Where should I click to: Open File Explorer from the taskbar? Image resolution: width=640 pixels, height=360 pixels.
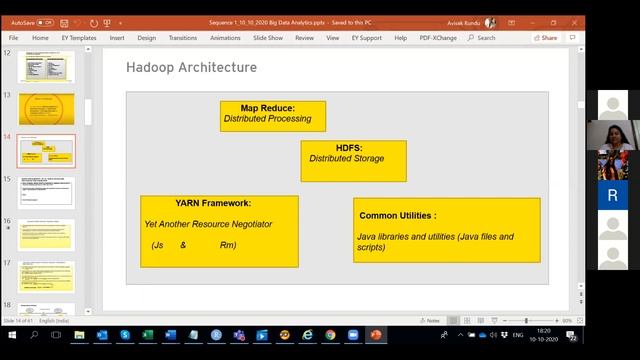point(79,335)
